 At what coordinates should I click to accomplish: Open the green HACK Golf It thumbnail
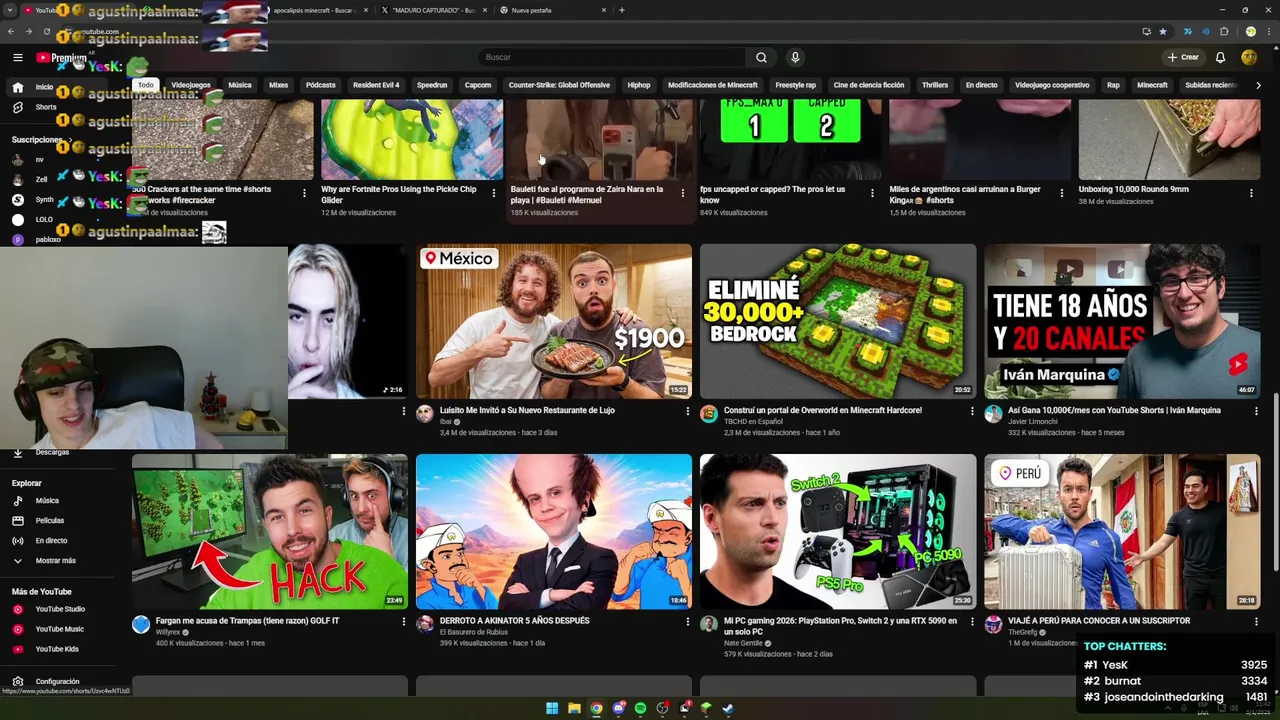pos(270,531)
